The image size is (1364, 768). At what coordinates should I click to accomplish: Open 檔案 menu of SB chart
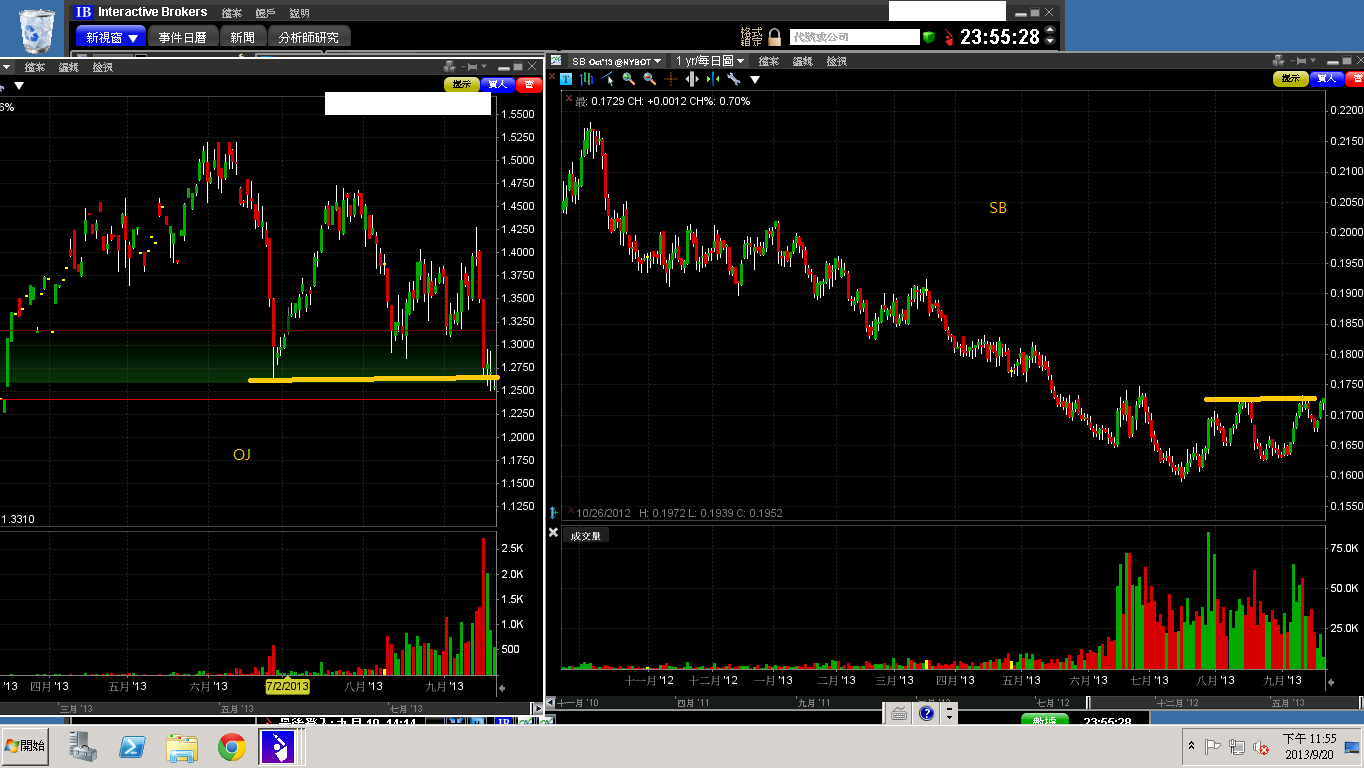769,61
